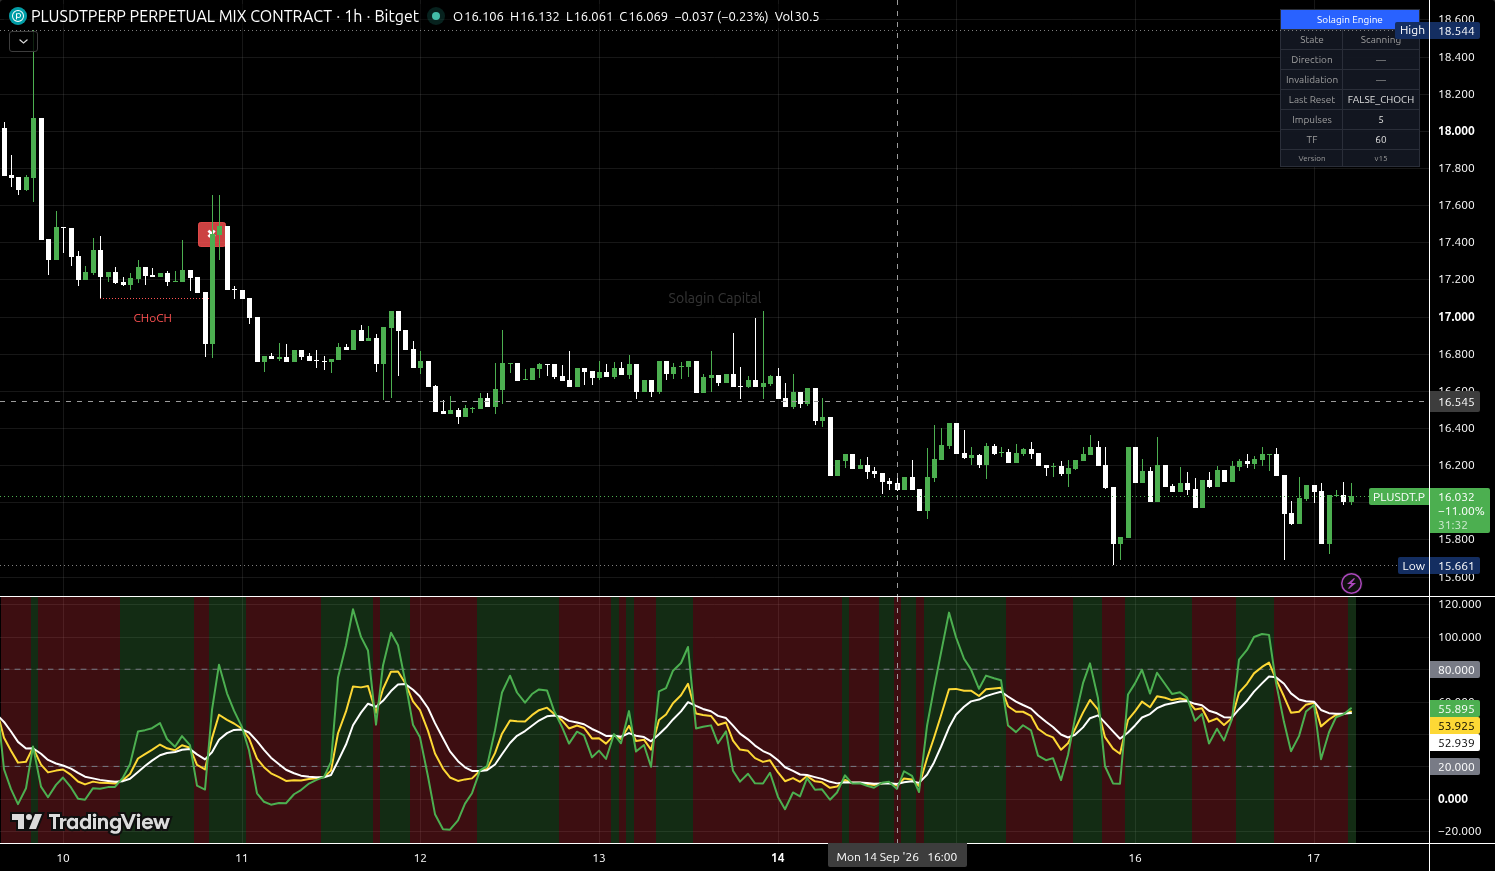Collapse the chart legend with the chevron
The height and width of the screenshot is (871, 1495).
[x=23, y=41]
